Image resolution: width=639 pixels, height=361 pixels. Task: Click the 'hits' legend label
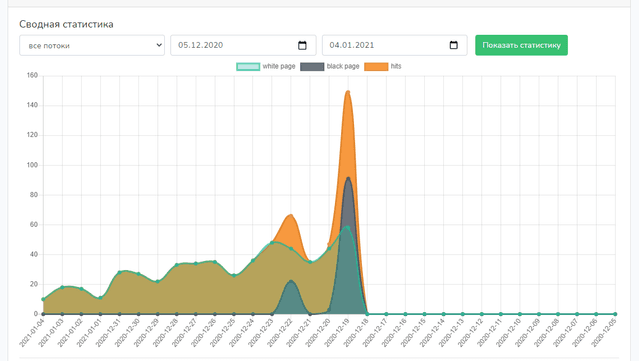click(x=396, y=66)
